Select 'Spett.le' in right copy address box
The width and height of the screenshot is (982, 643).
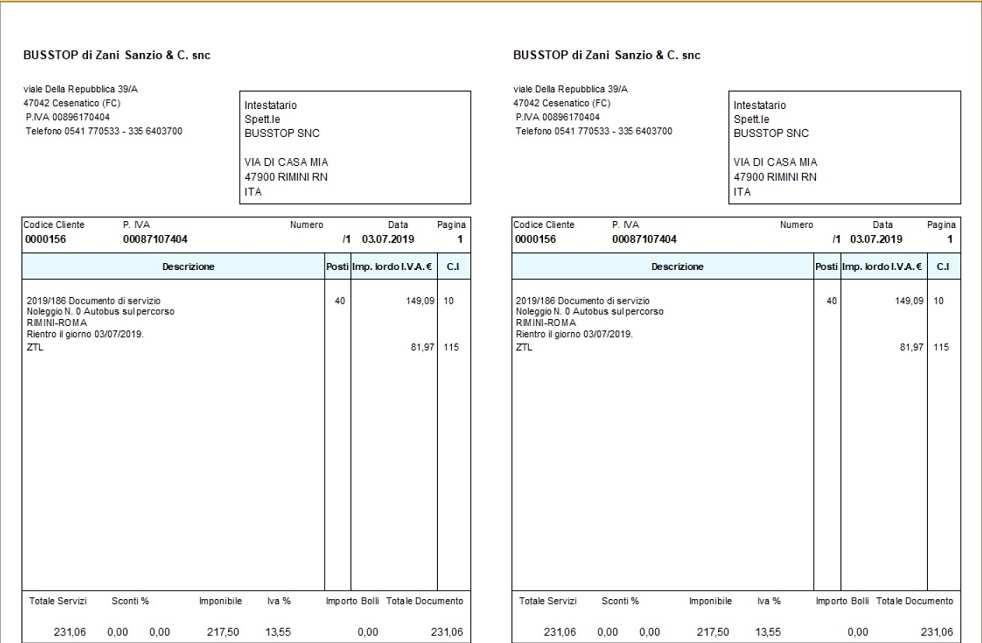pos(751,119)
